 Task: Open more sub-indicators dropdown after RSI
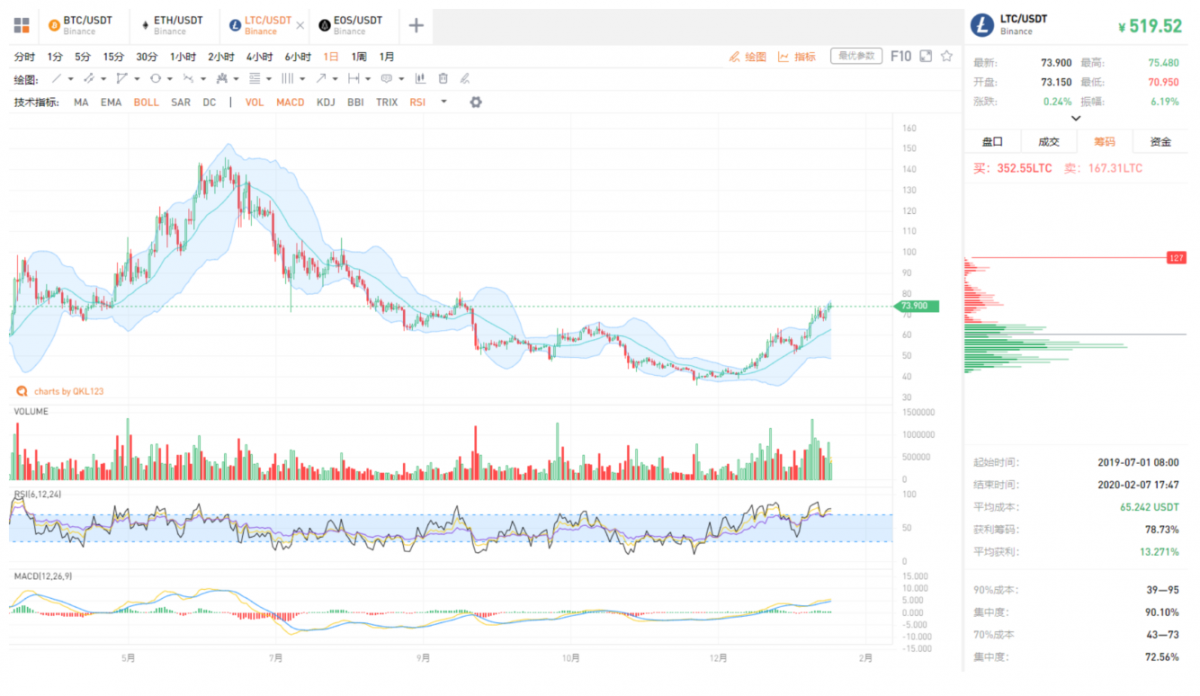[x=443, y=101]
